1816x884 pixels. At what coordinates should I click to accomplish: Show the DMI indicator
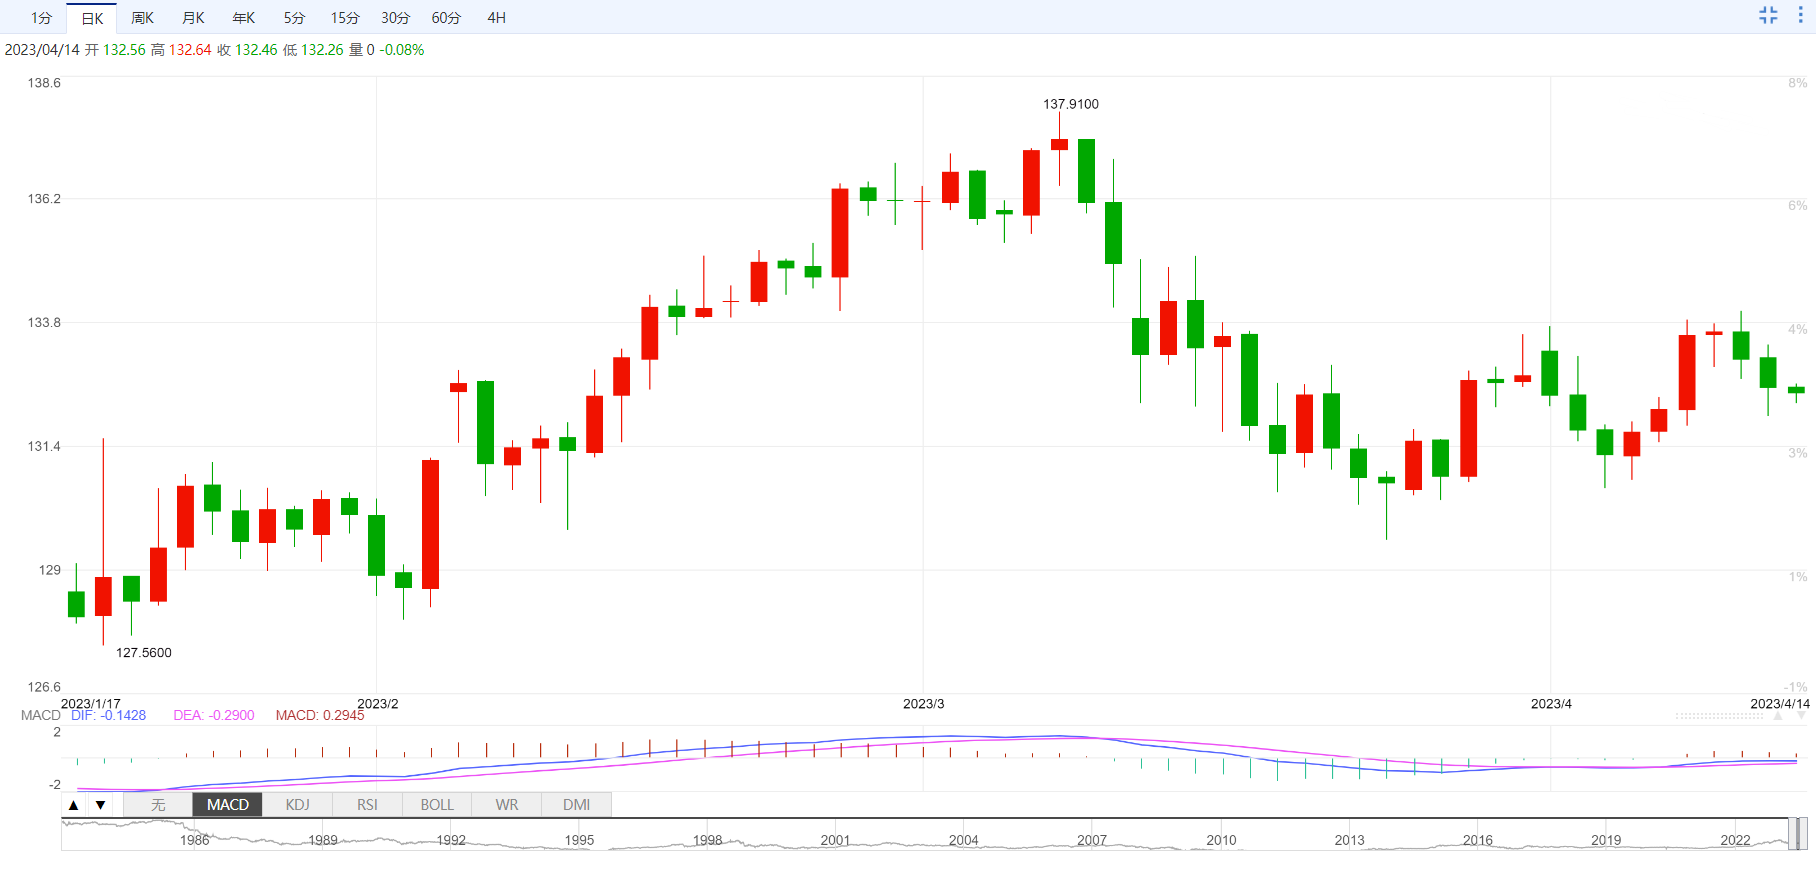(x=576, y=805)
